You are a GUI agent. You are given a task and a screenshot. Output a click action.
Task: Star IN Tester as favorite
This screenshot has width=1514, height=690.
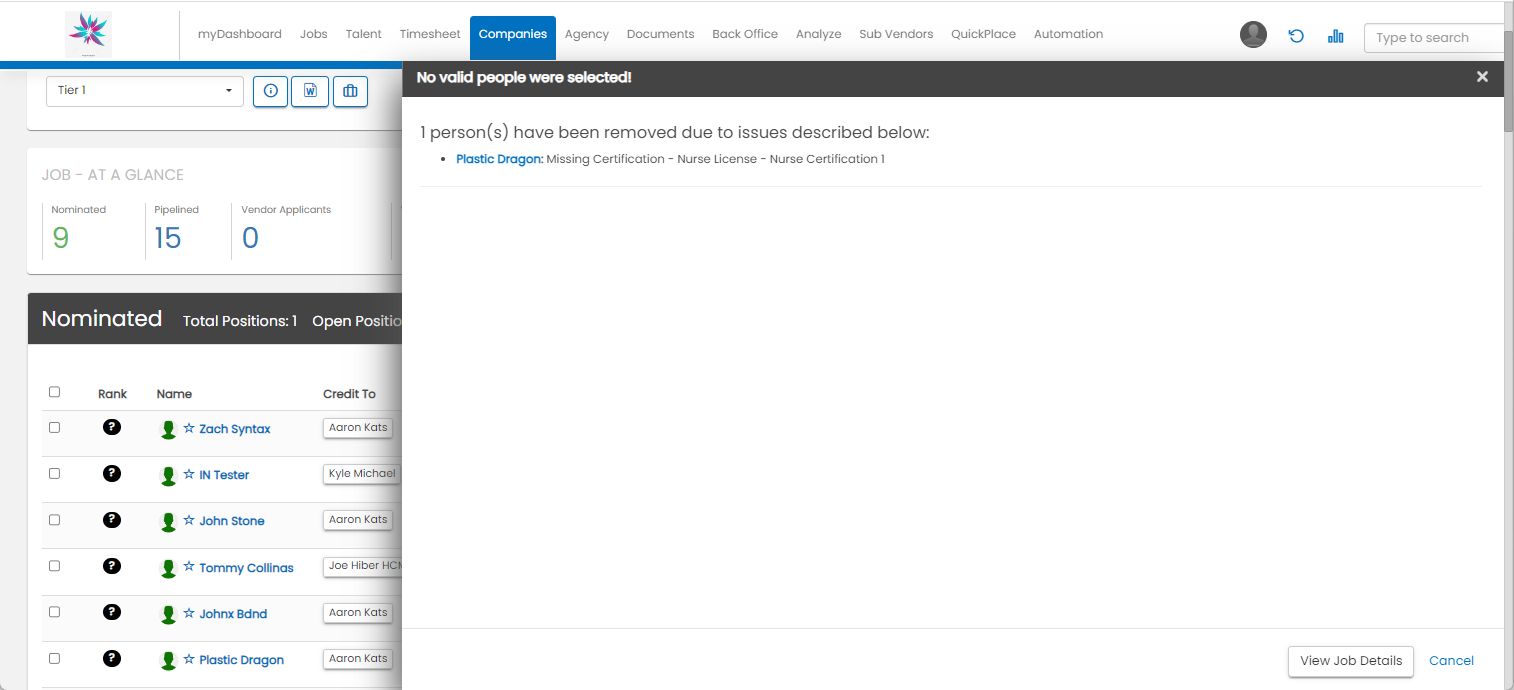point(189,474)
